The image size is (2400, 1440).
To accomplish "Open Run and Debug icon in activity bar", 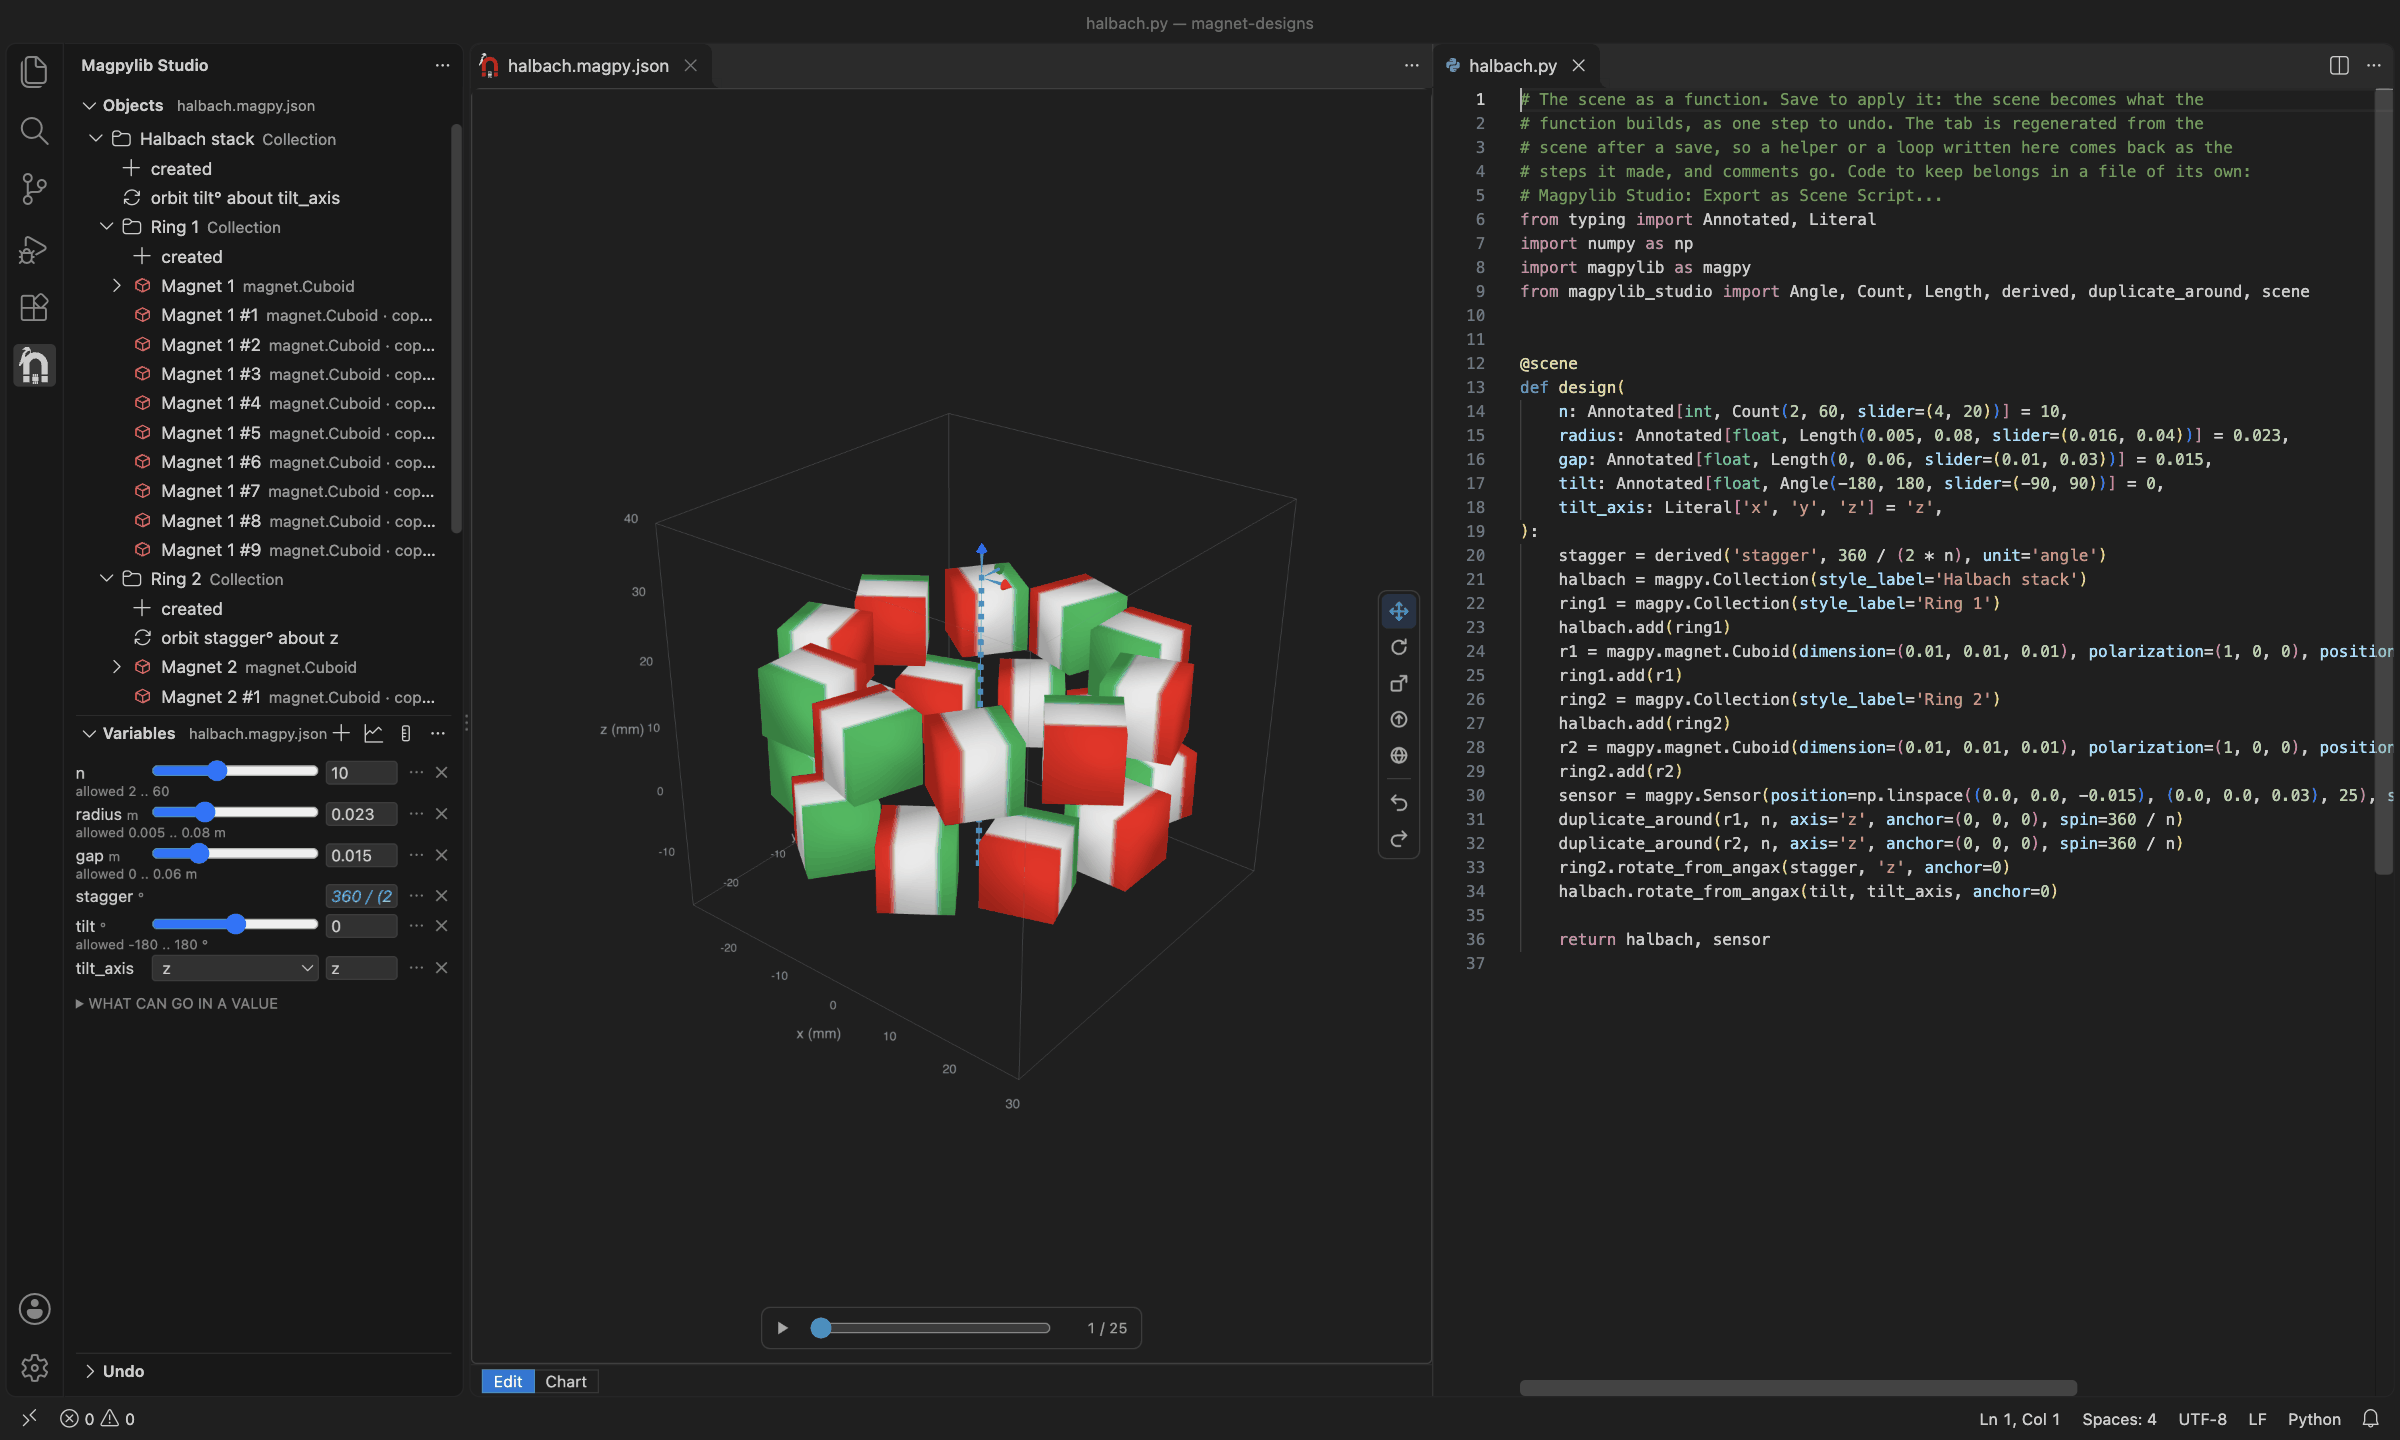I will [34, 248].
